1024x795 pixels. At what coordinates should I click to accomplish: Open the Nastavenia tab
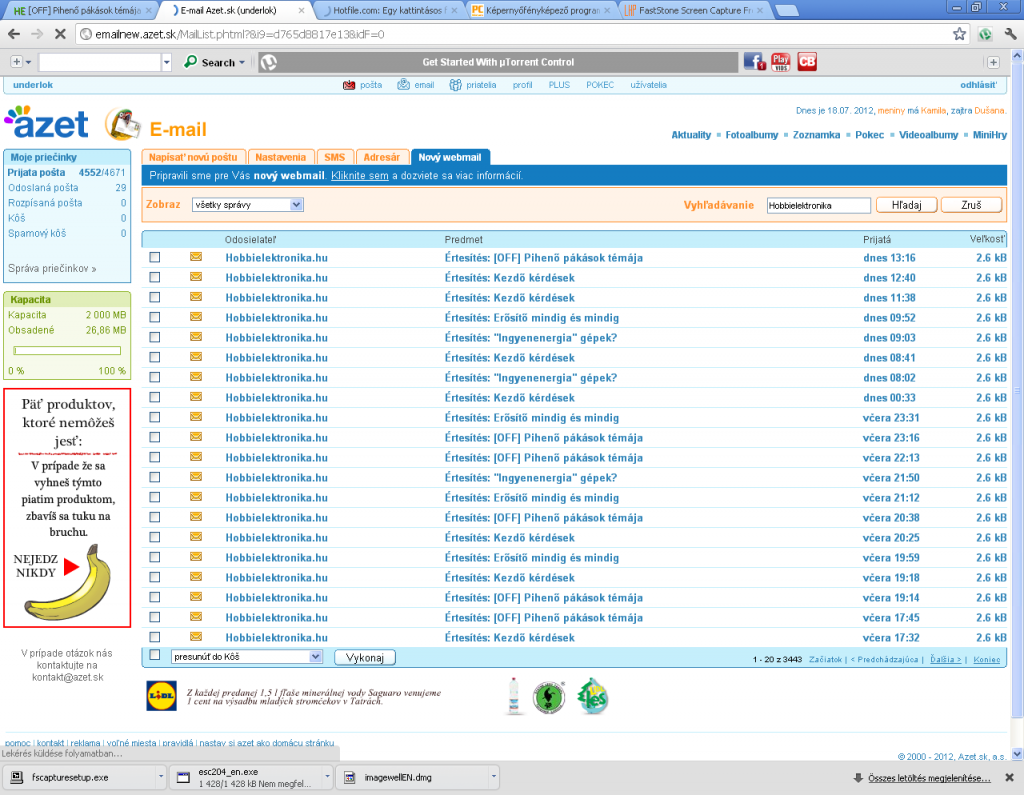(281, 157)
